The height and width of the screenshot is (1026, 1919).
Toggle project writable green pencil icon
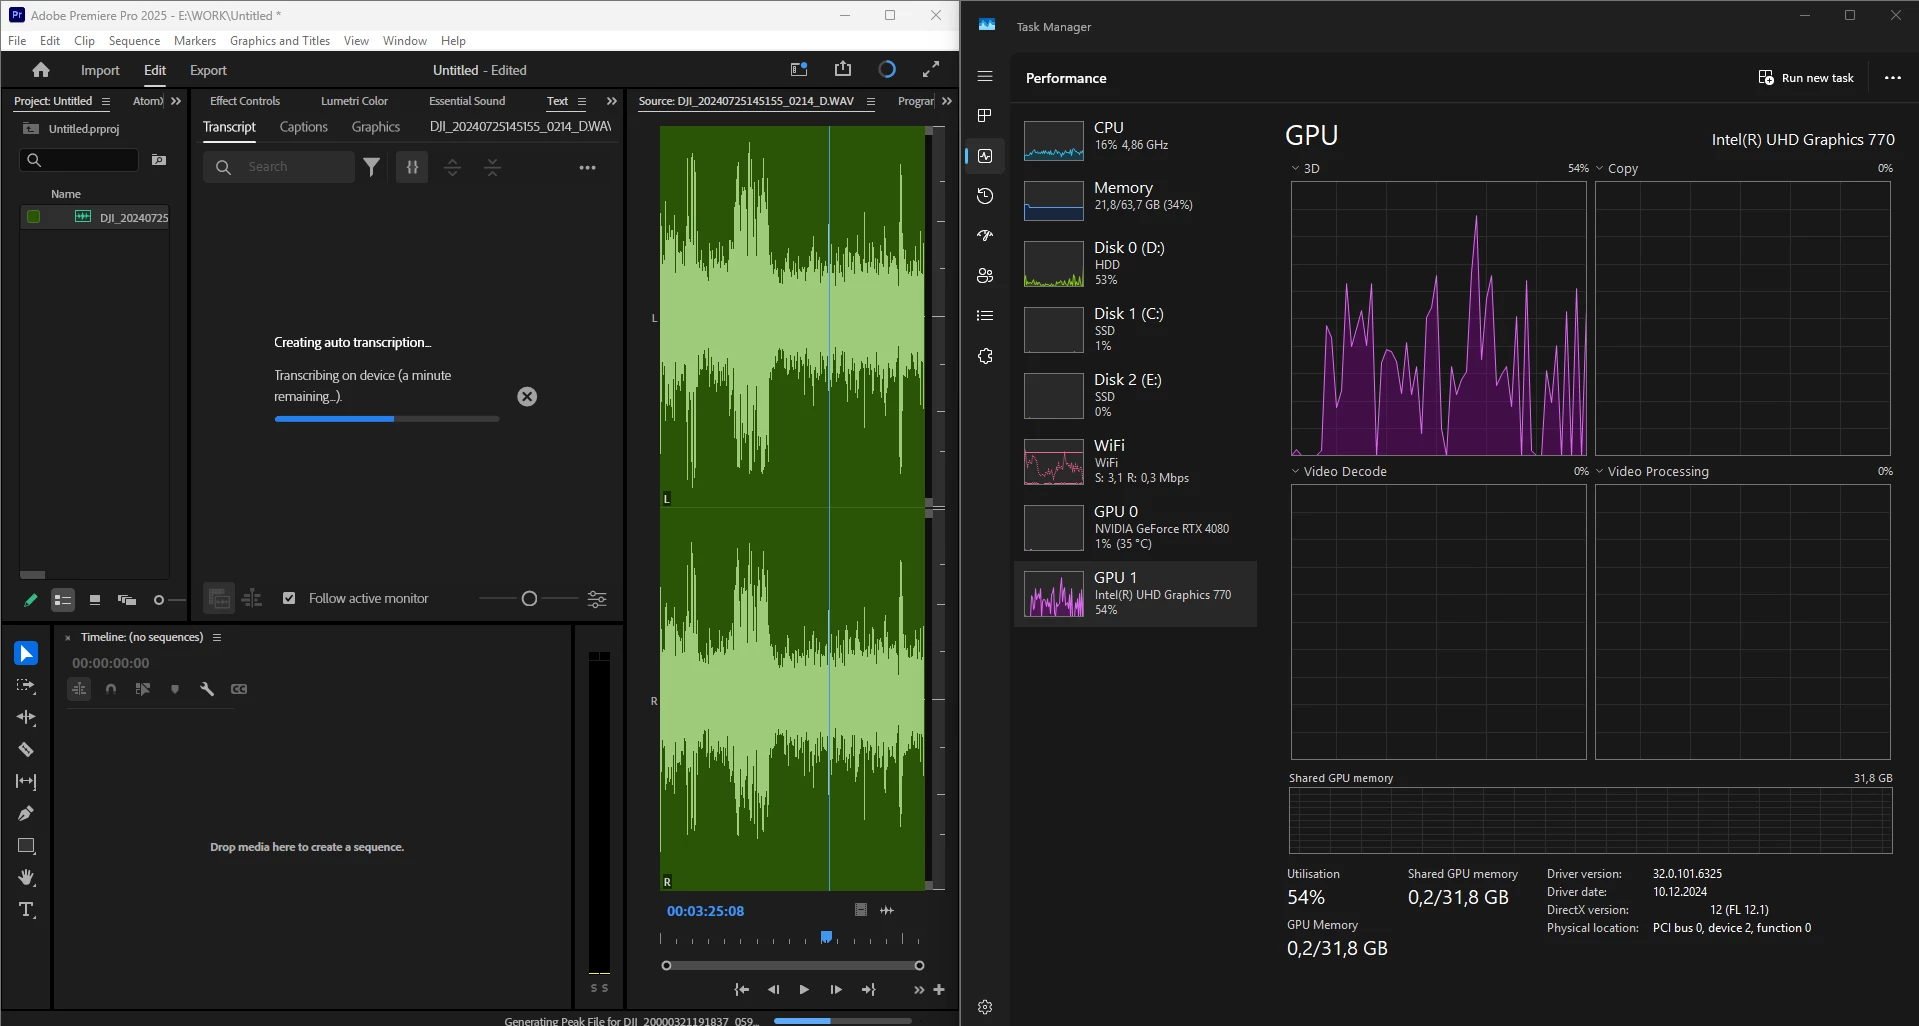(x=31, y=600)
